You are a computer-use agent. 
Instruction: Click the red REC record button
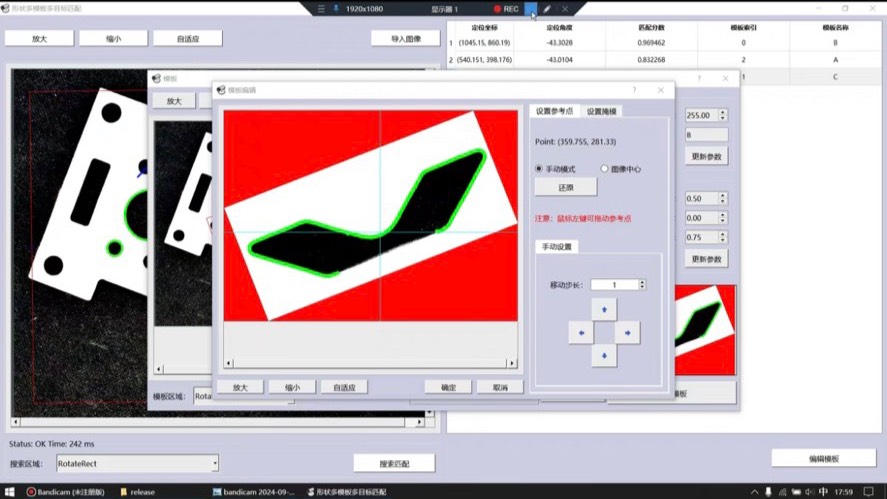click(506, 9)
